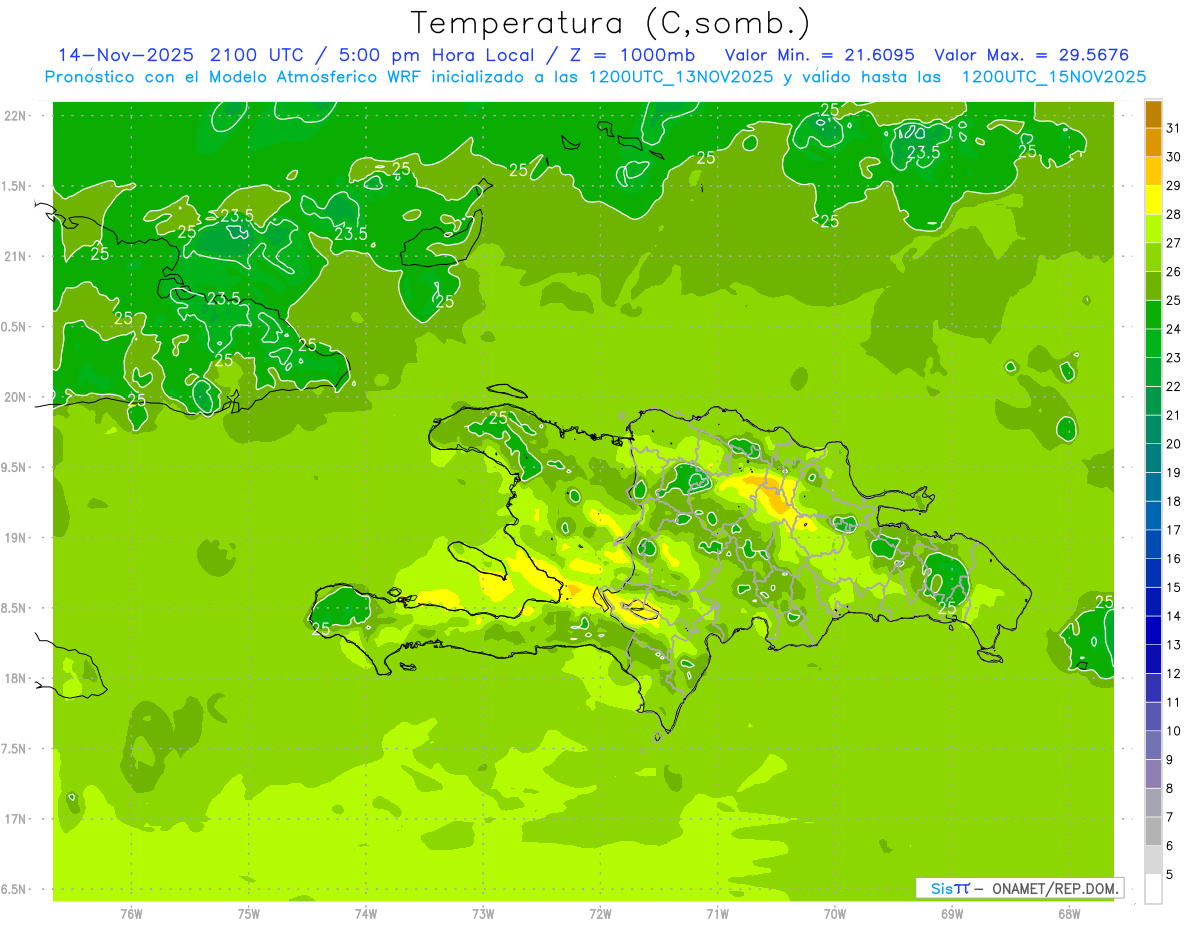Click the '18N' latitude axis label

pos(16,678)
